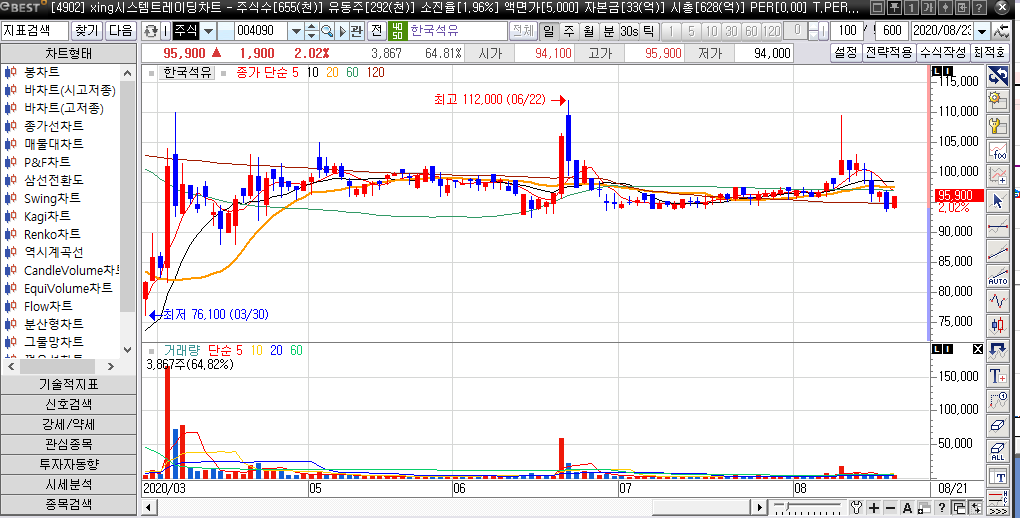The image size is (1020, 518).
Task: Toggle the 한국석유 price legend checkbox
Action: click(151, 73)
